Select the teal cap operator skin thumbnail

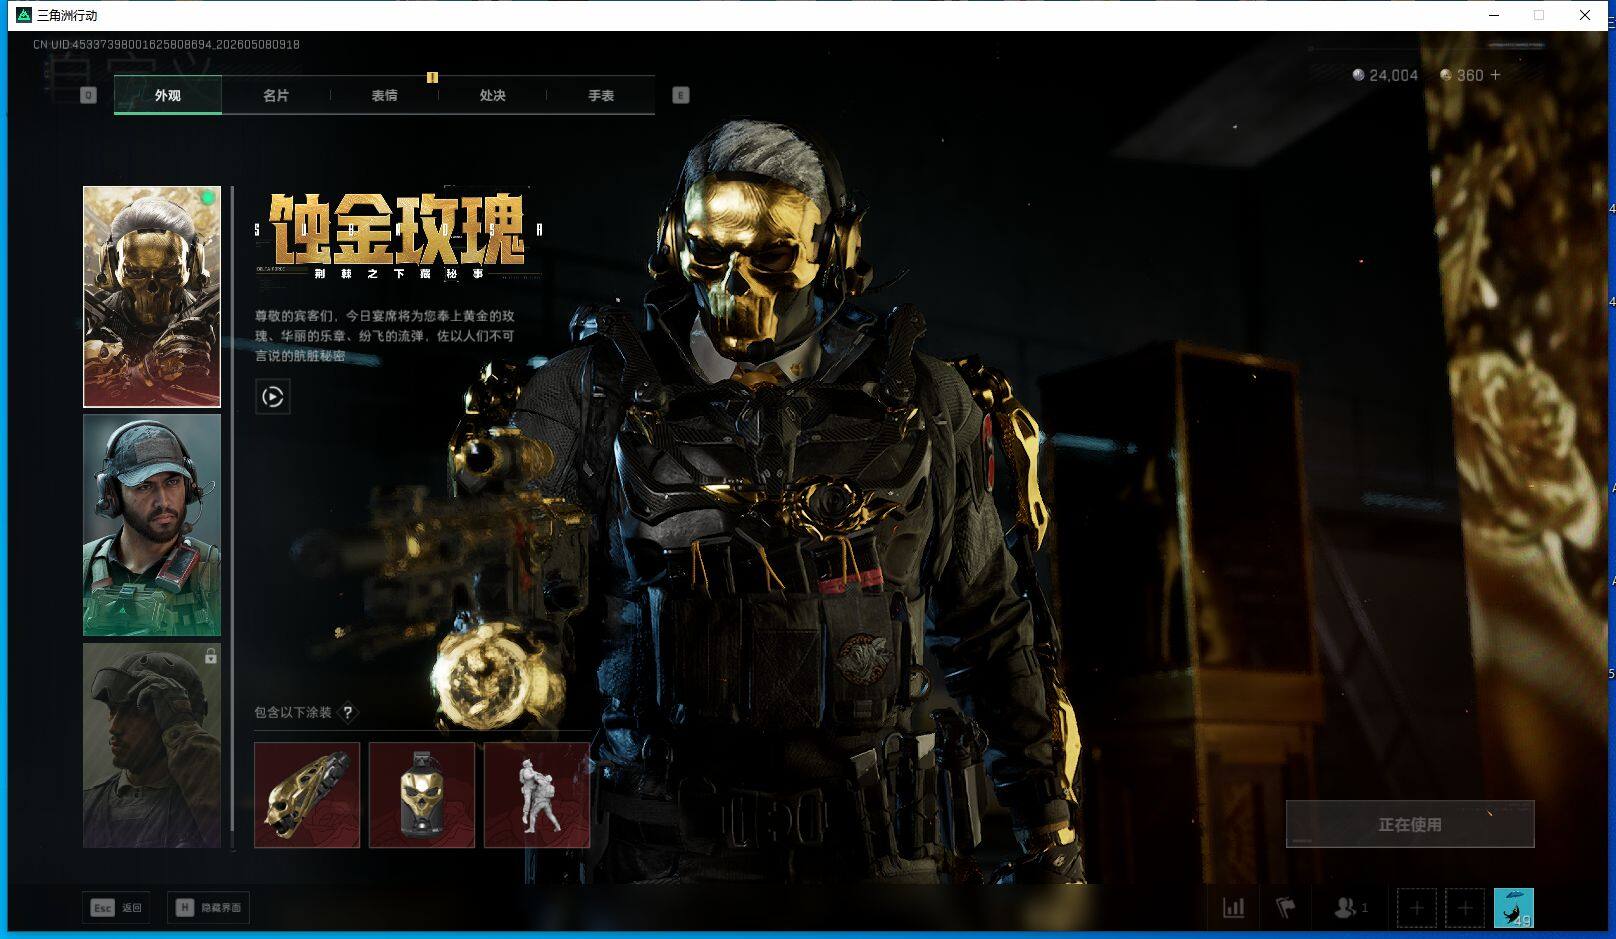[152, 525]
